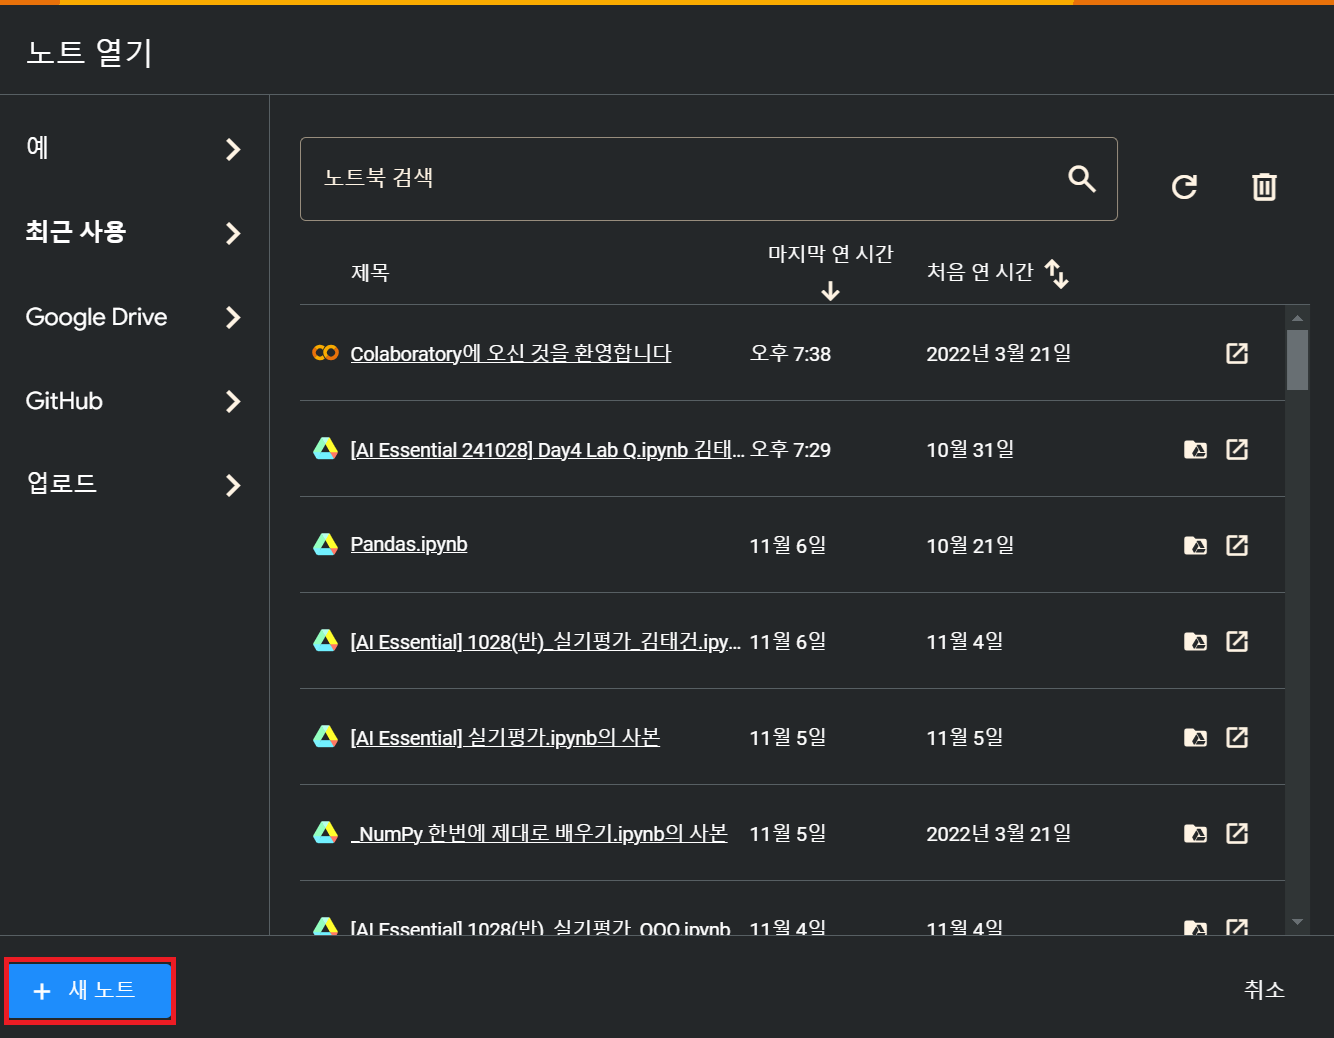Click 오후 7:38 time cell
The image size is (1334, 1038).
coord(790,354)
